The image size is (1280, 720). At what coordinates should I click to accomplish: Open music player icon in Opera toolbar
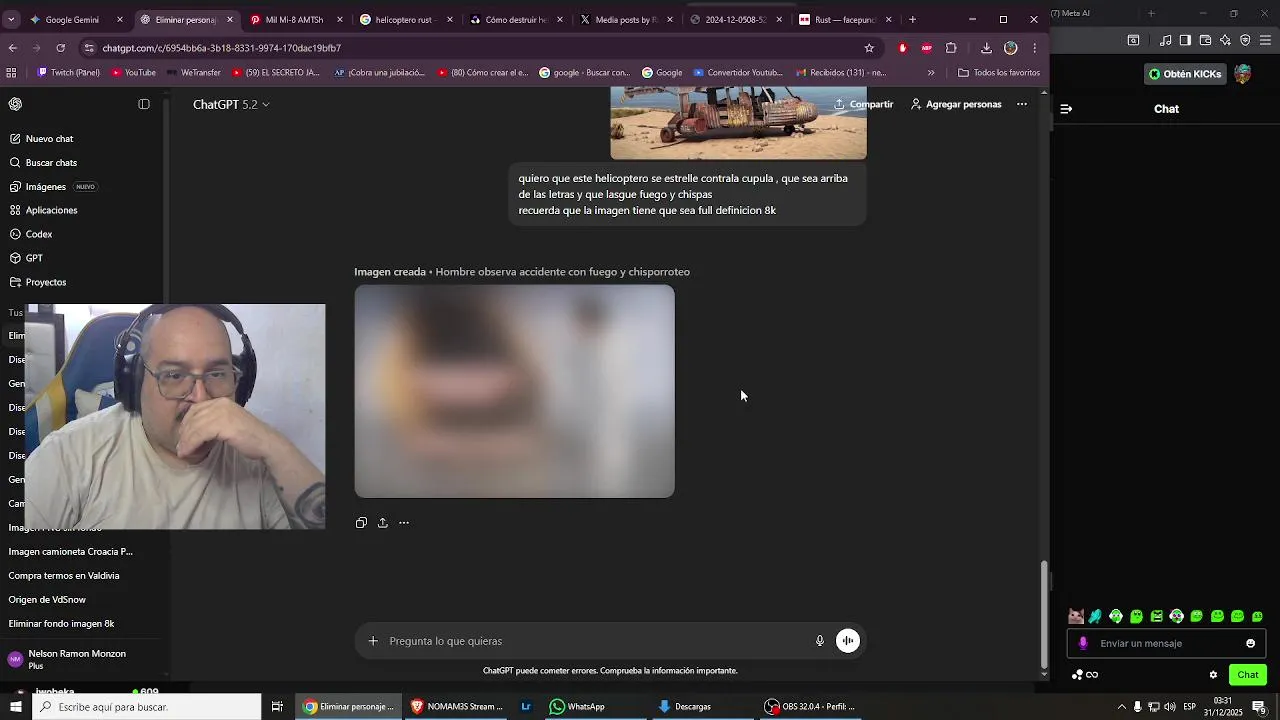(1166, 40)
